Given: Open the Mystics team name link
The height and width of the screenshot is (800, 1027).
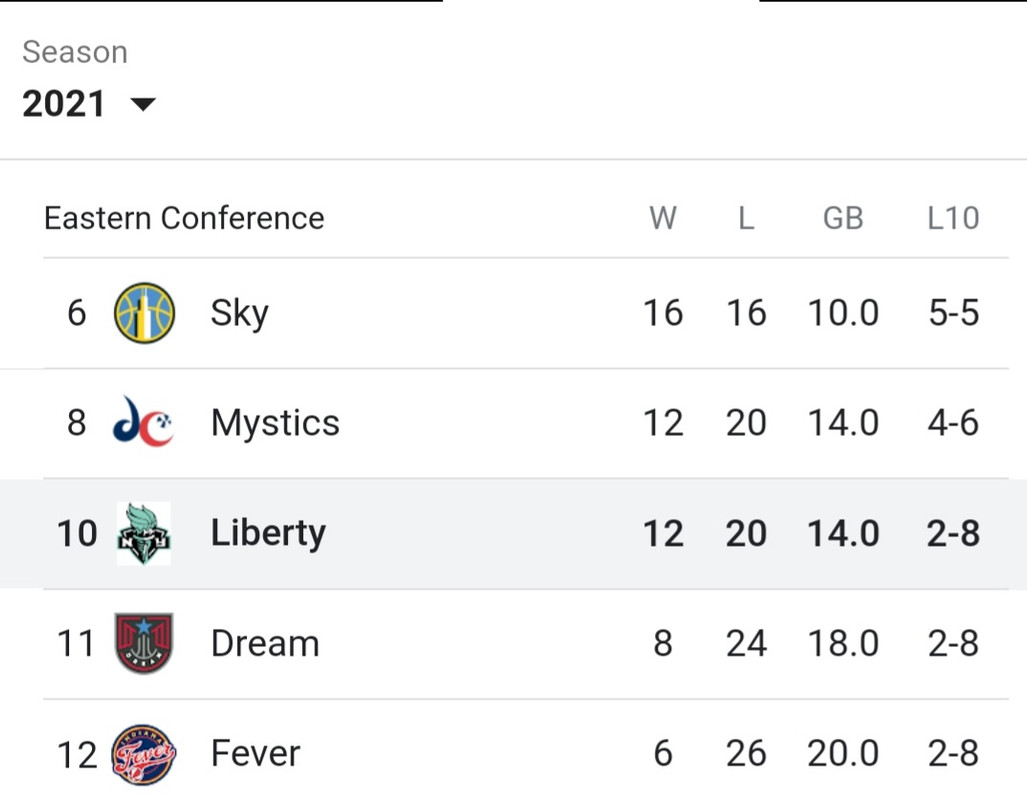Looking at the screenshot, I should [x=275, y=423].
